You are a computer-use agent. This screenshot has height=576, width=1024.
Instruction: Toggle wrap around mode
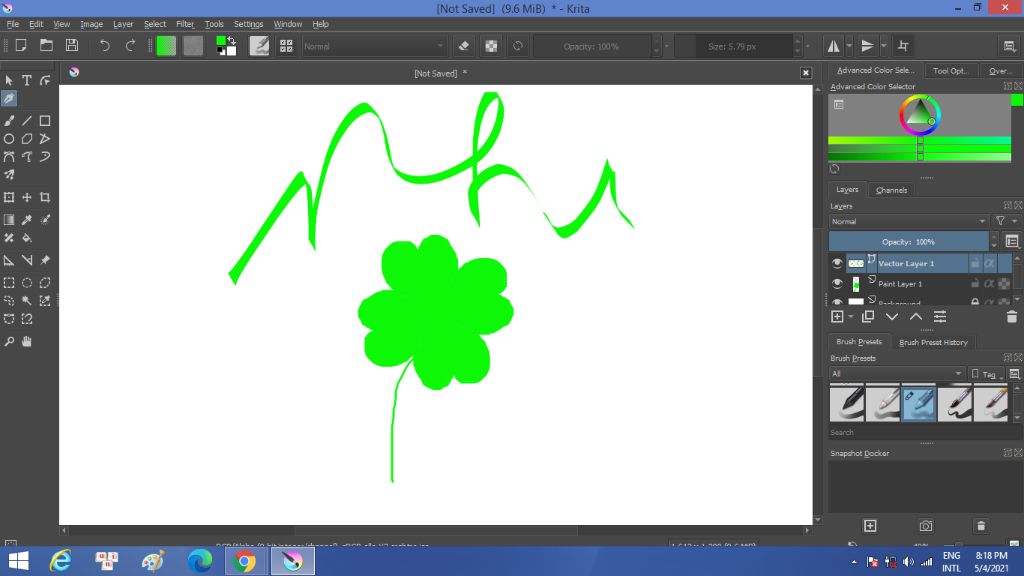[903, 46]
